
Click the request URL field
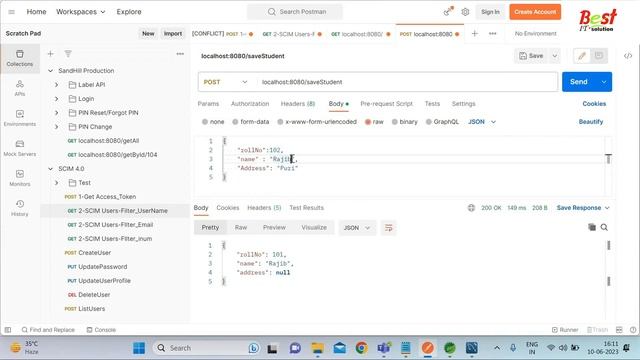coord(407,82)
